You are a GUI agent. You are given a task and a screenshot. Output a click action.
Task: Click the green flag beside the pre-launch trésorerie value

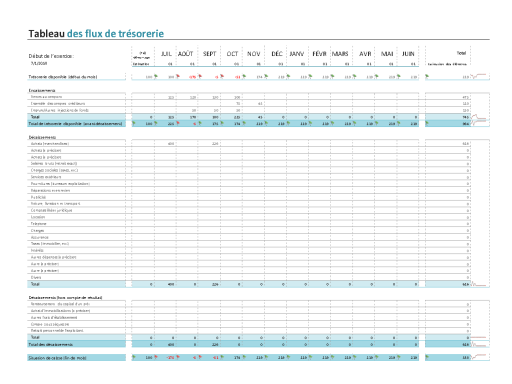(x=156, y=76)
